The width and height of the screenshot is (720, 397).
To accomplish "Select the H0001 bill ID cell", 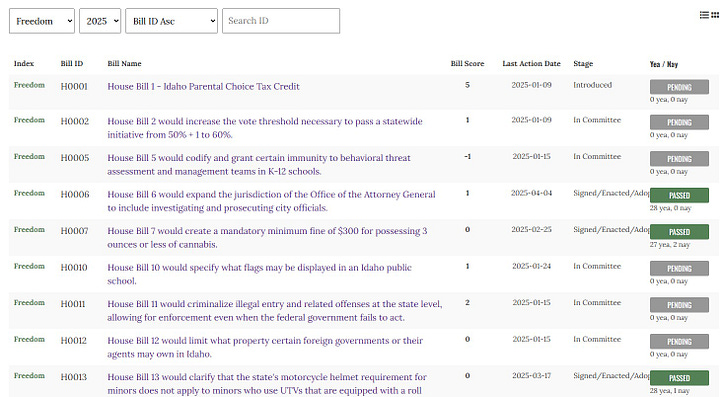I will pos(74,86).
